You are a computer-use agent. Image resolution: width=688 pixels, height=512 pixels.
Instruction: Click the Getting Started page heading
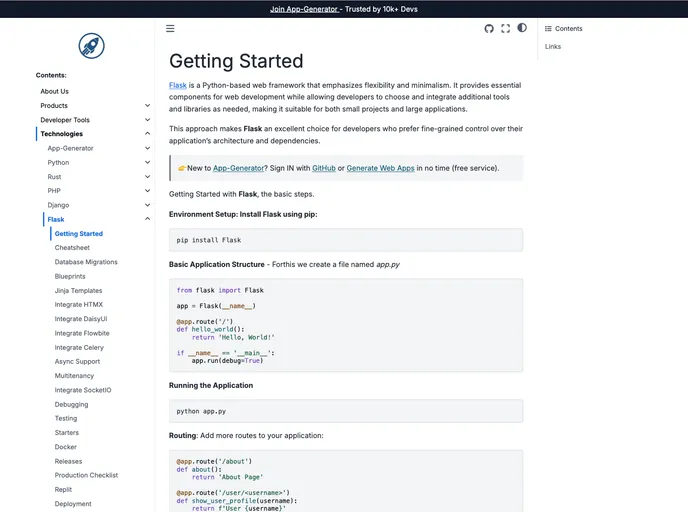(236, 61)
